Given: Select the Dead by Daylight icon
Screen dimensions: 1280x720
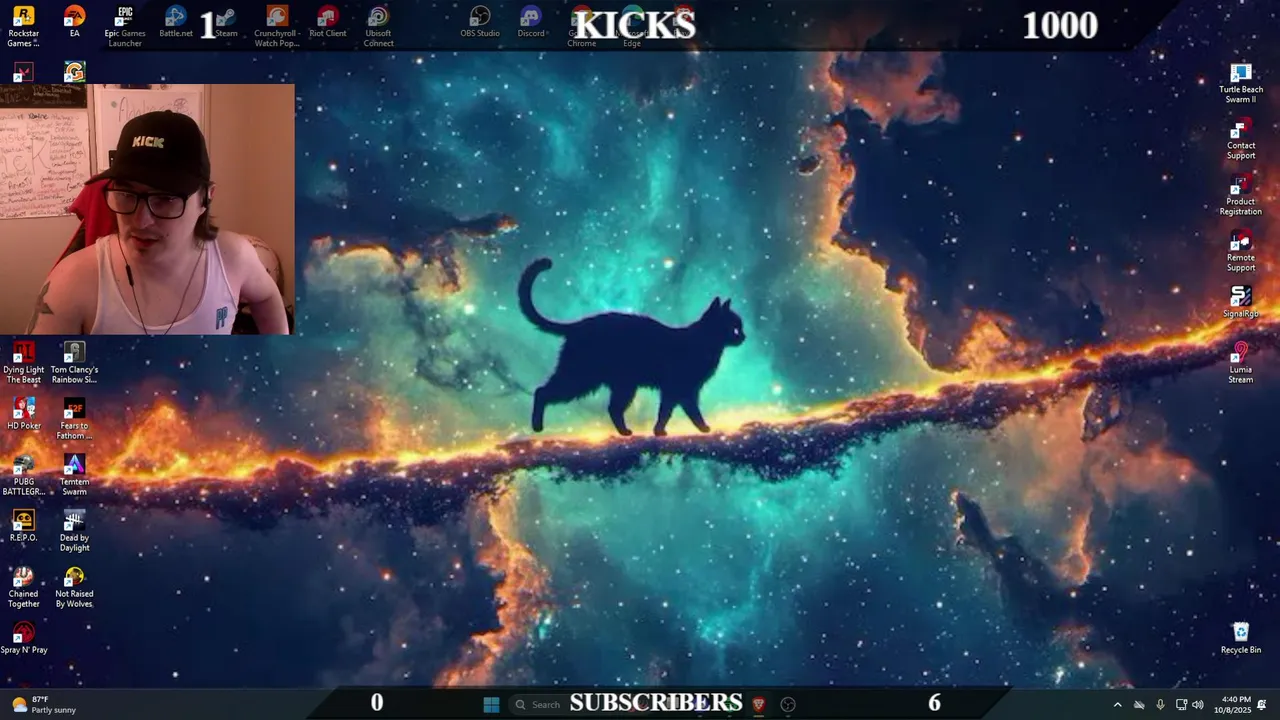Looking at the screenshot, I should pos(74,530).
